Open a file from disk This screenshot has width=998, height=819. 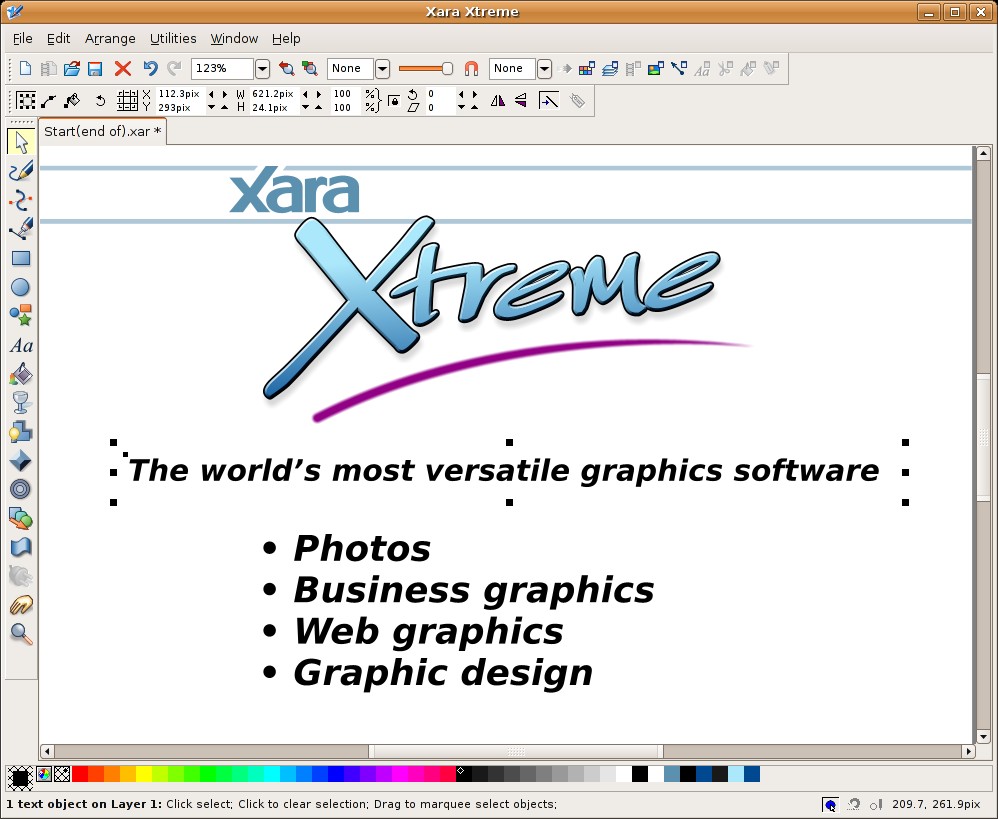(72, 68)
